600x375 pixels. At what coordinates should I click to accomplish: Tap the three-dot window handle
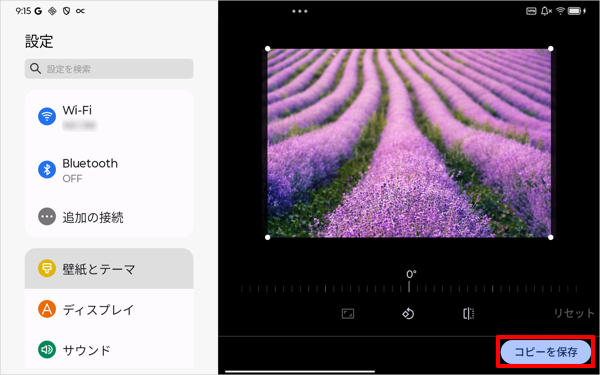click(300, 11)
